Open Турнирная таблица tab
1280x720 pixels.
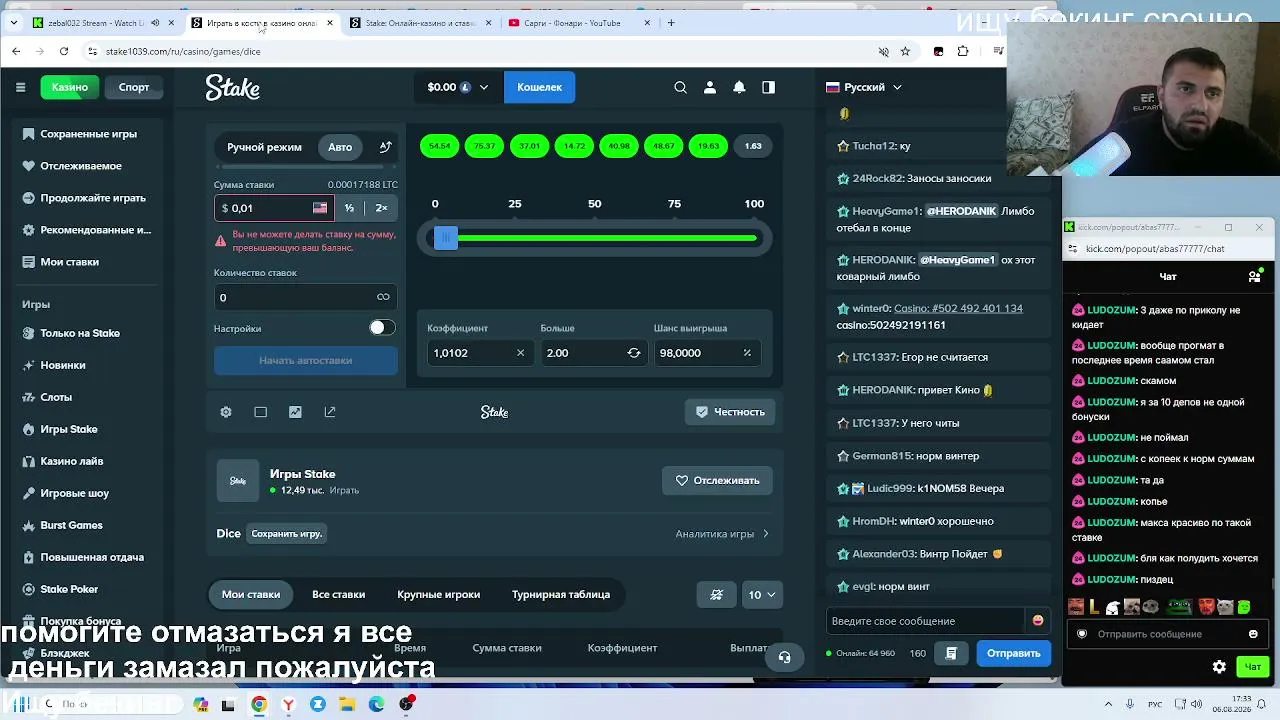561,594
